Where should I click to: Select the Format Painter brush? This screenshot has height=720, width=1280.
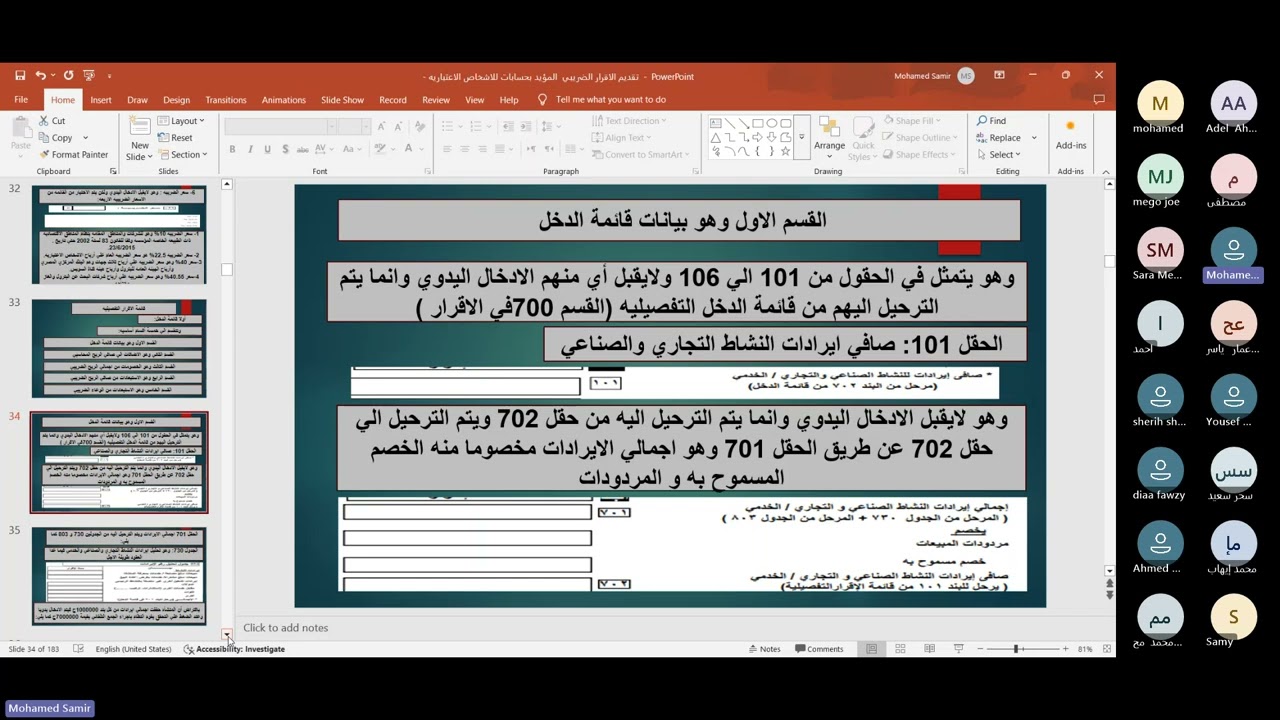[43, 155]
